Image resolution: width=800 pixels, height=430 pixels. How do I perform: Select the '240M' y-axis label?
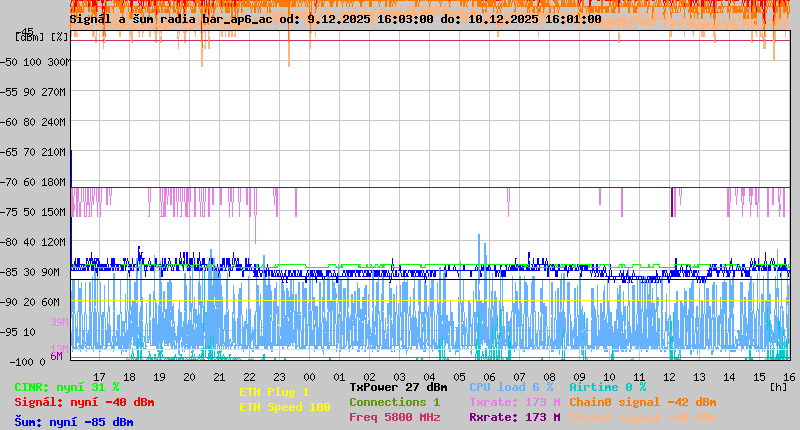53,122
